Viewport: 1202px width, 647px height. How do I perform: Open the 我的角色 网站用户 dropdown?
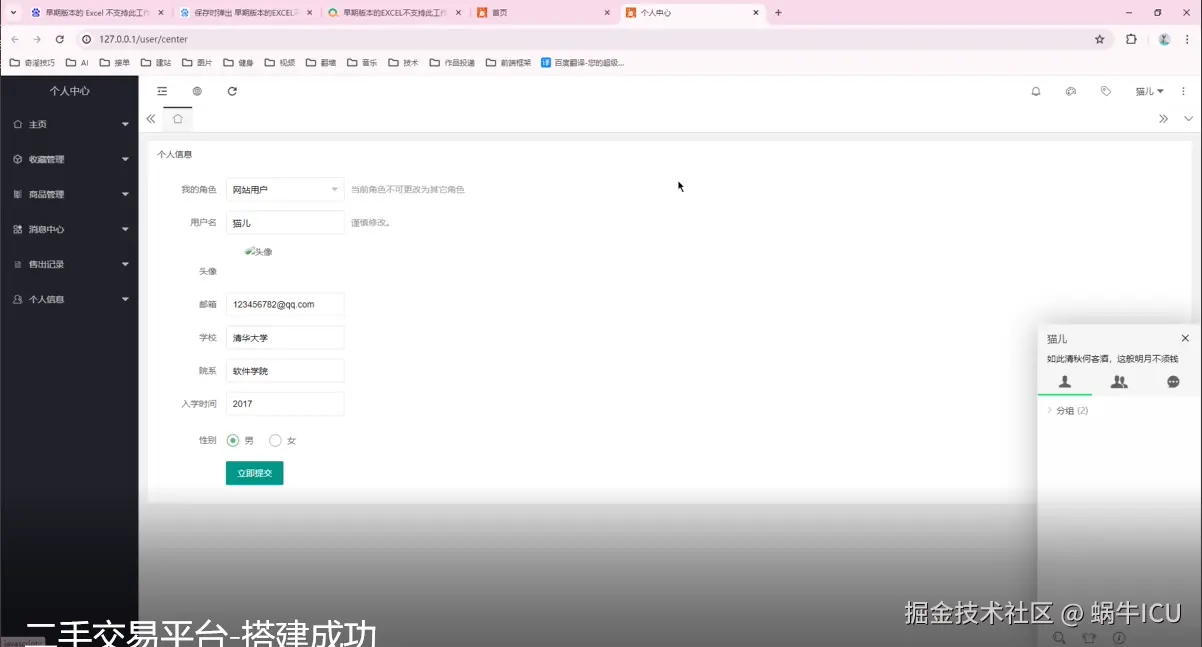tap(285, 189)
